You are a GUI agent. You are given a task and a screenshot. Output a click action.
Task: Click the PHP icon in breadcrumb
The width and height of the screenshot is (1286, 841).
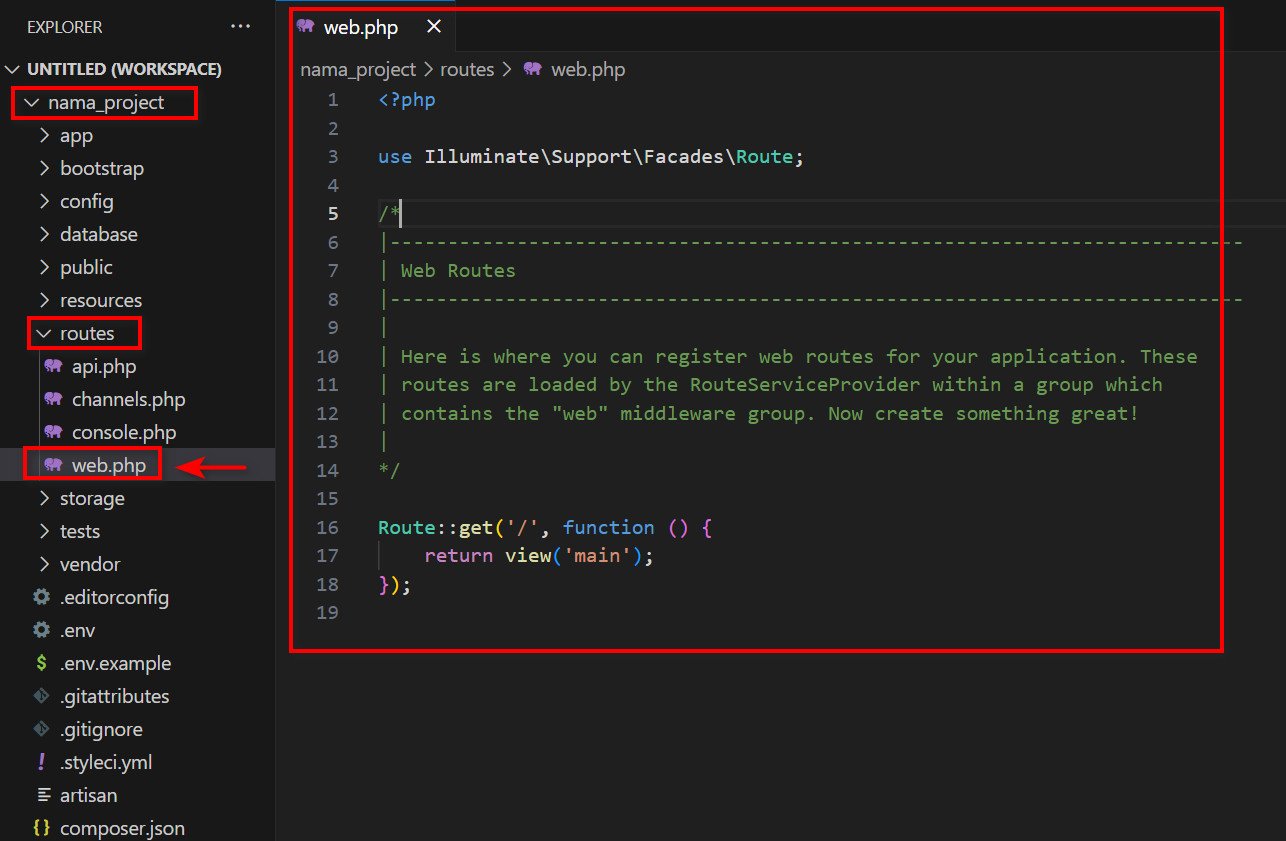(532, 69)
